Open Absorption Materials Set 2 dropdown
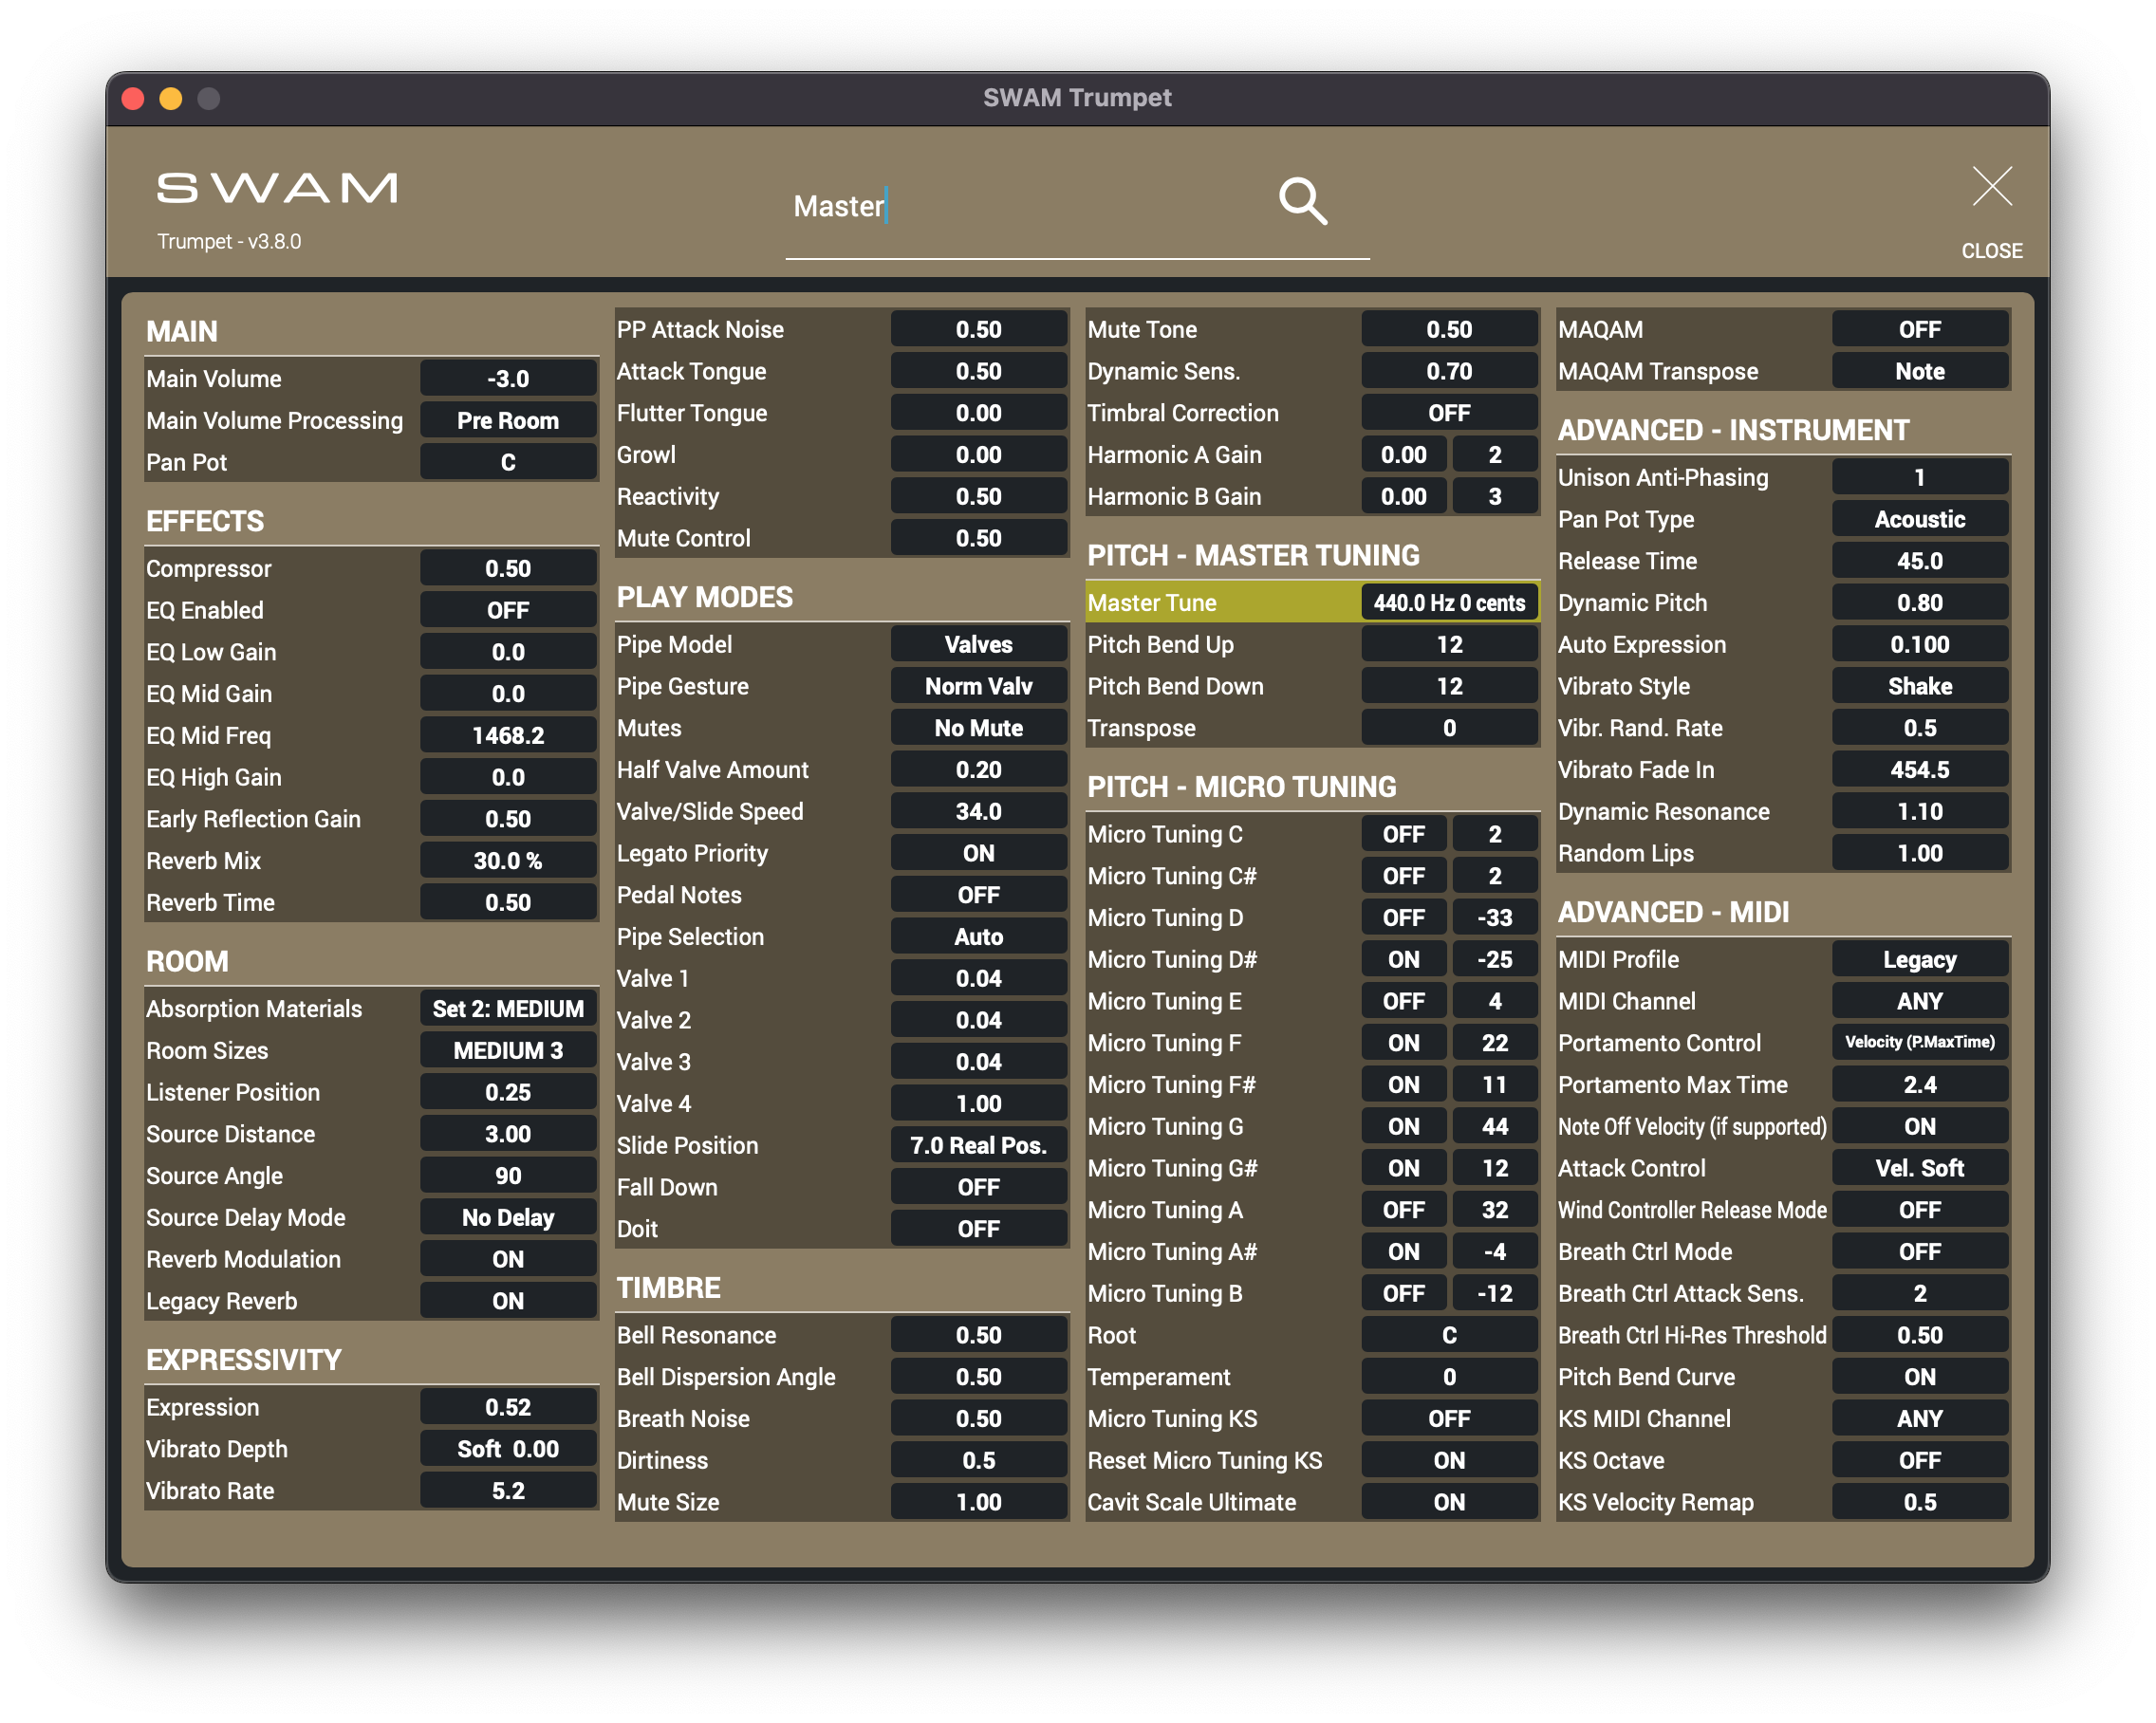Image resolution: width=2156 pixels, height=1723 pixels. pyautogui.click(x=507, y=1009)
